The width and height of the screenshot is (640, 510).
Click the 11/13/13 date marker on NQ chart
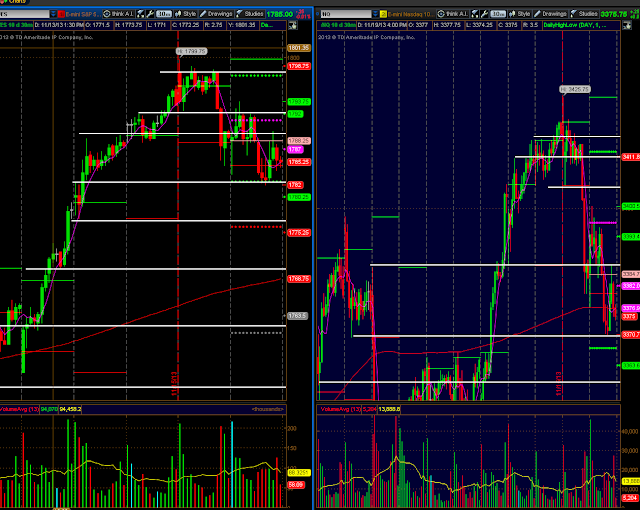pos(559,384)
